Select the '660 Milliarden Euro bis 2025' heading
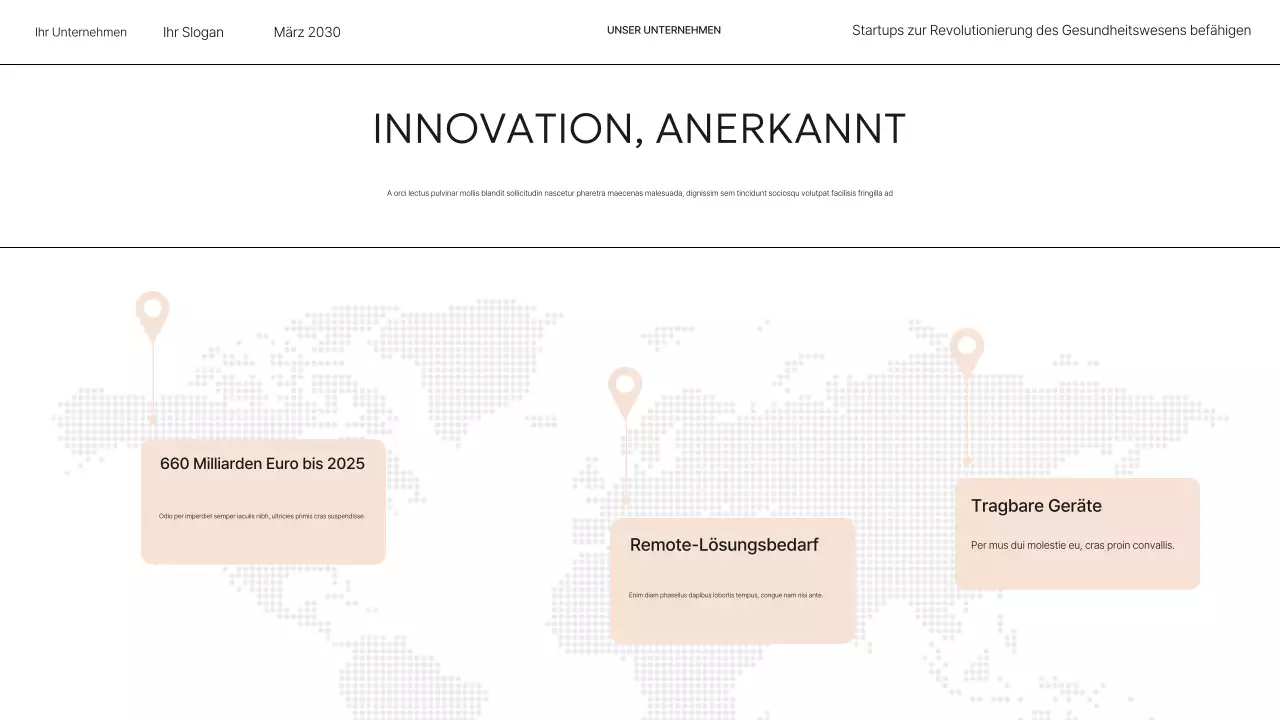Viewport: 1280px width, 720px height. click(262, 464)
